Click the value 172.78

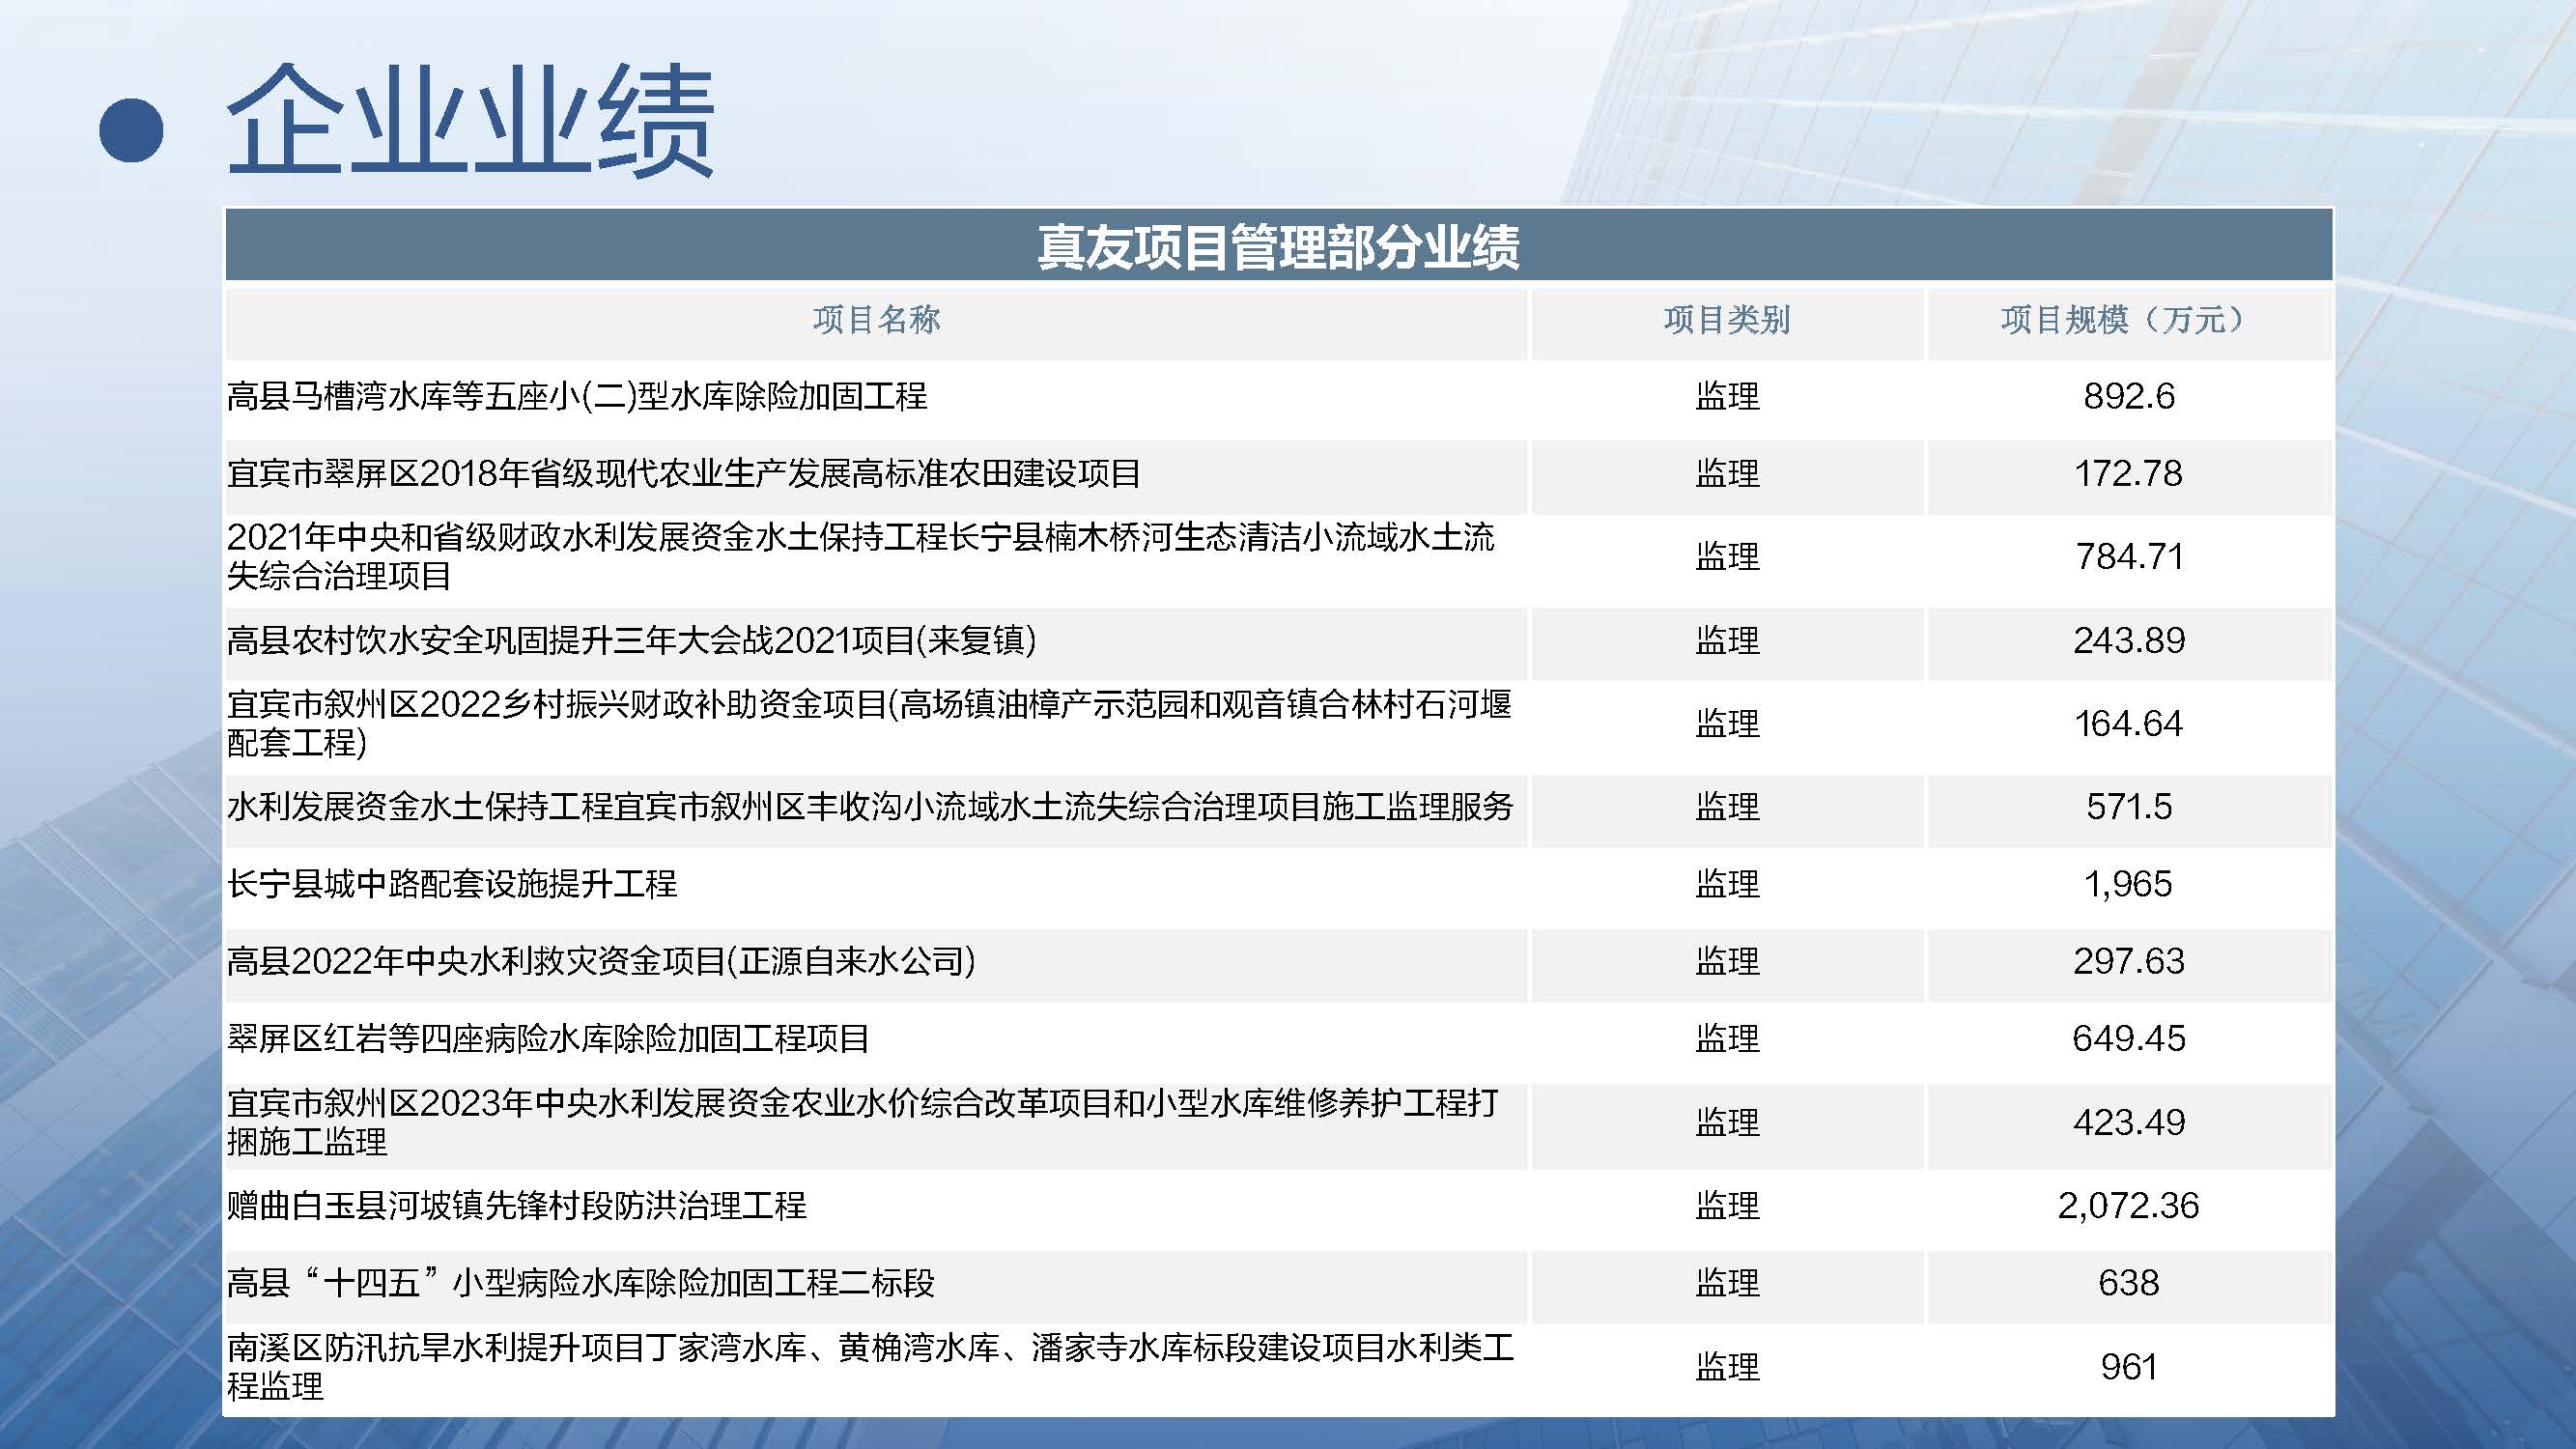(x=2129, y=473)
